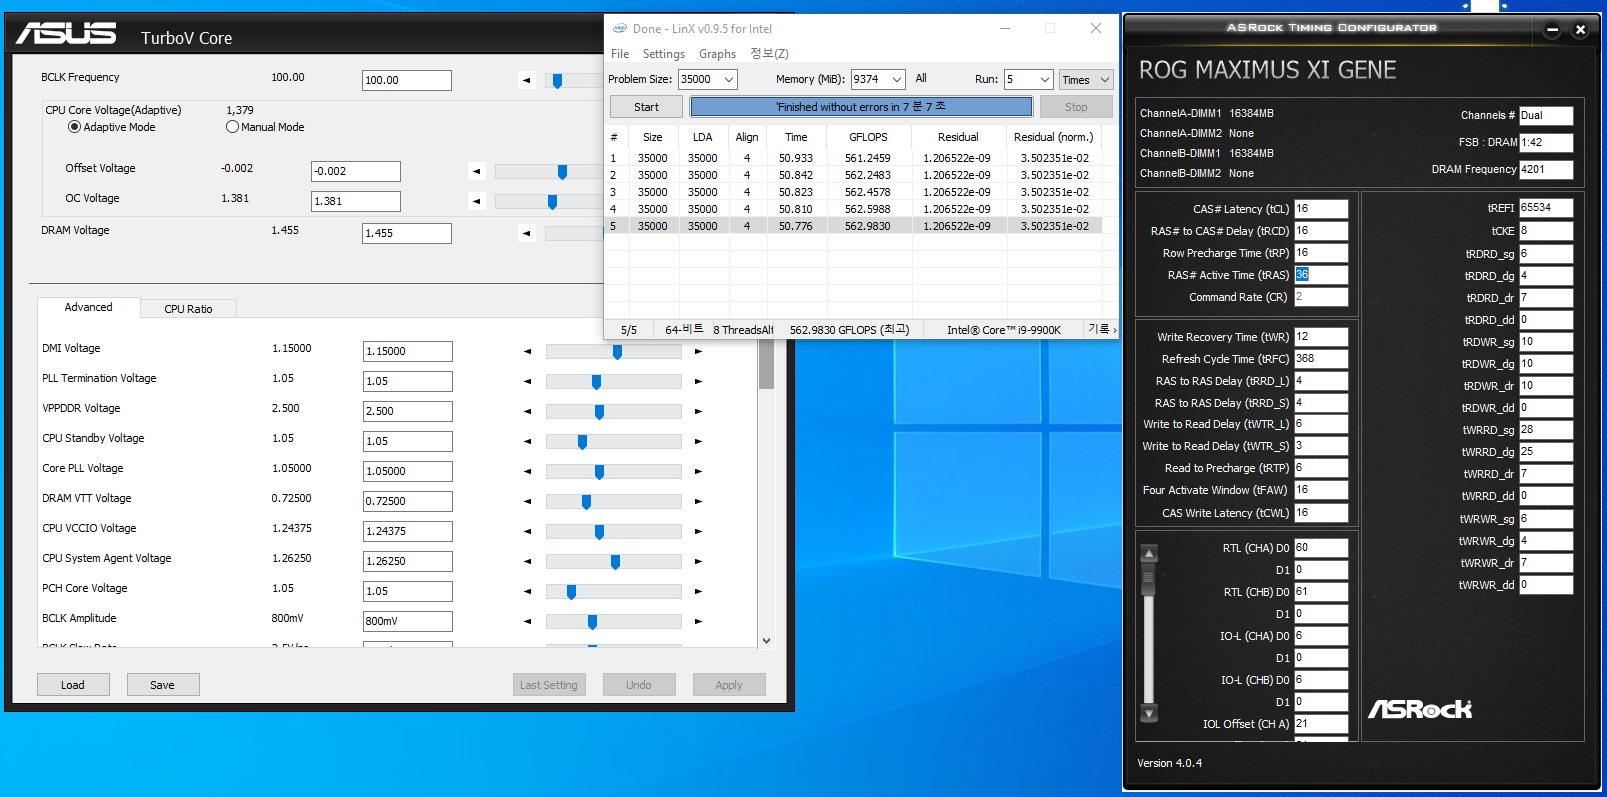This screenshot has width=1607, height=797.
Task: Open the Problem Size dropdown
Action: pos(729,80)
